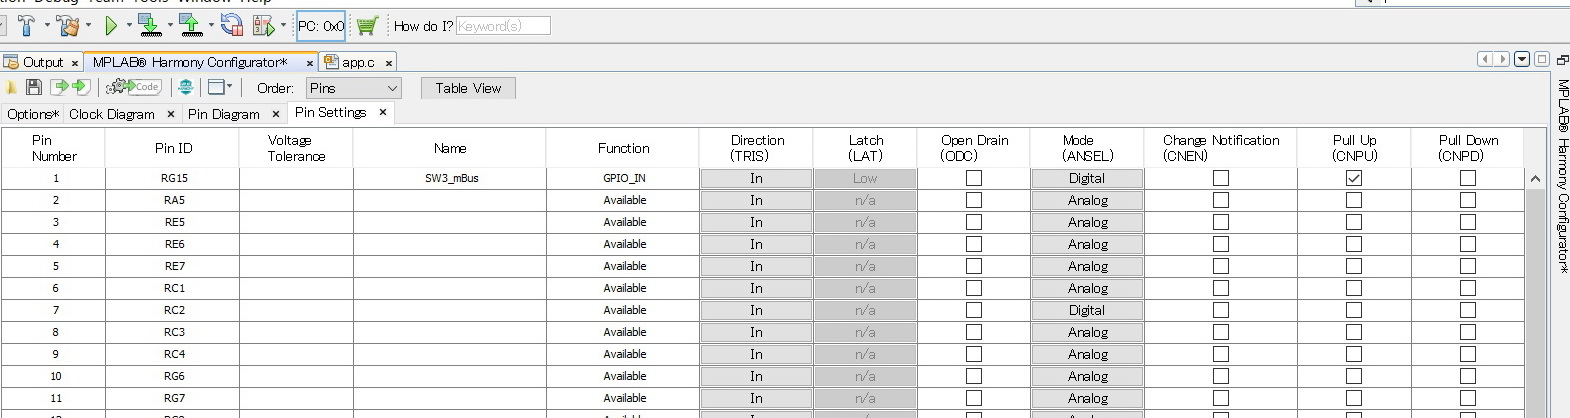
Task: Open the Order dropdown showing Pins
Action: pyautogui.click(x=353, y=88)
